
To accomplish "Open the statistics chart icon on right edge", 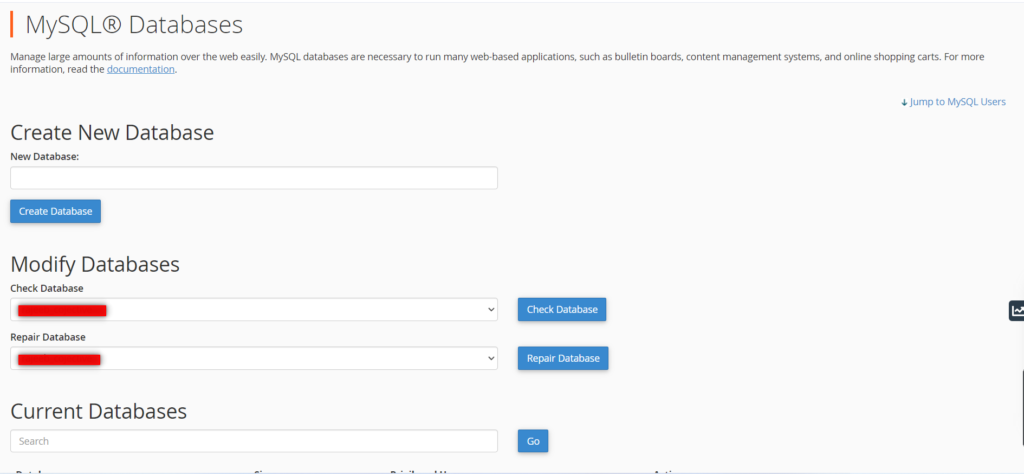I will click(x=1017, y=311).
